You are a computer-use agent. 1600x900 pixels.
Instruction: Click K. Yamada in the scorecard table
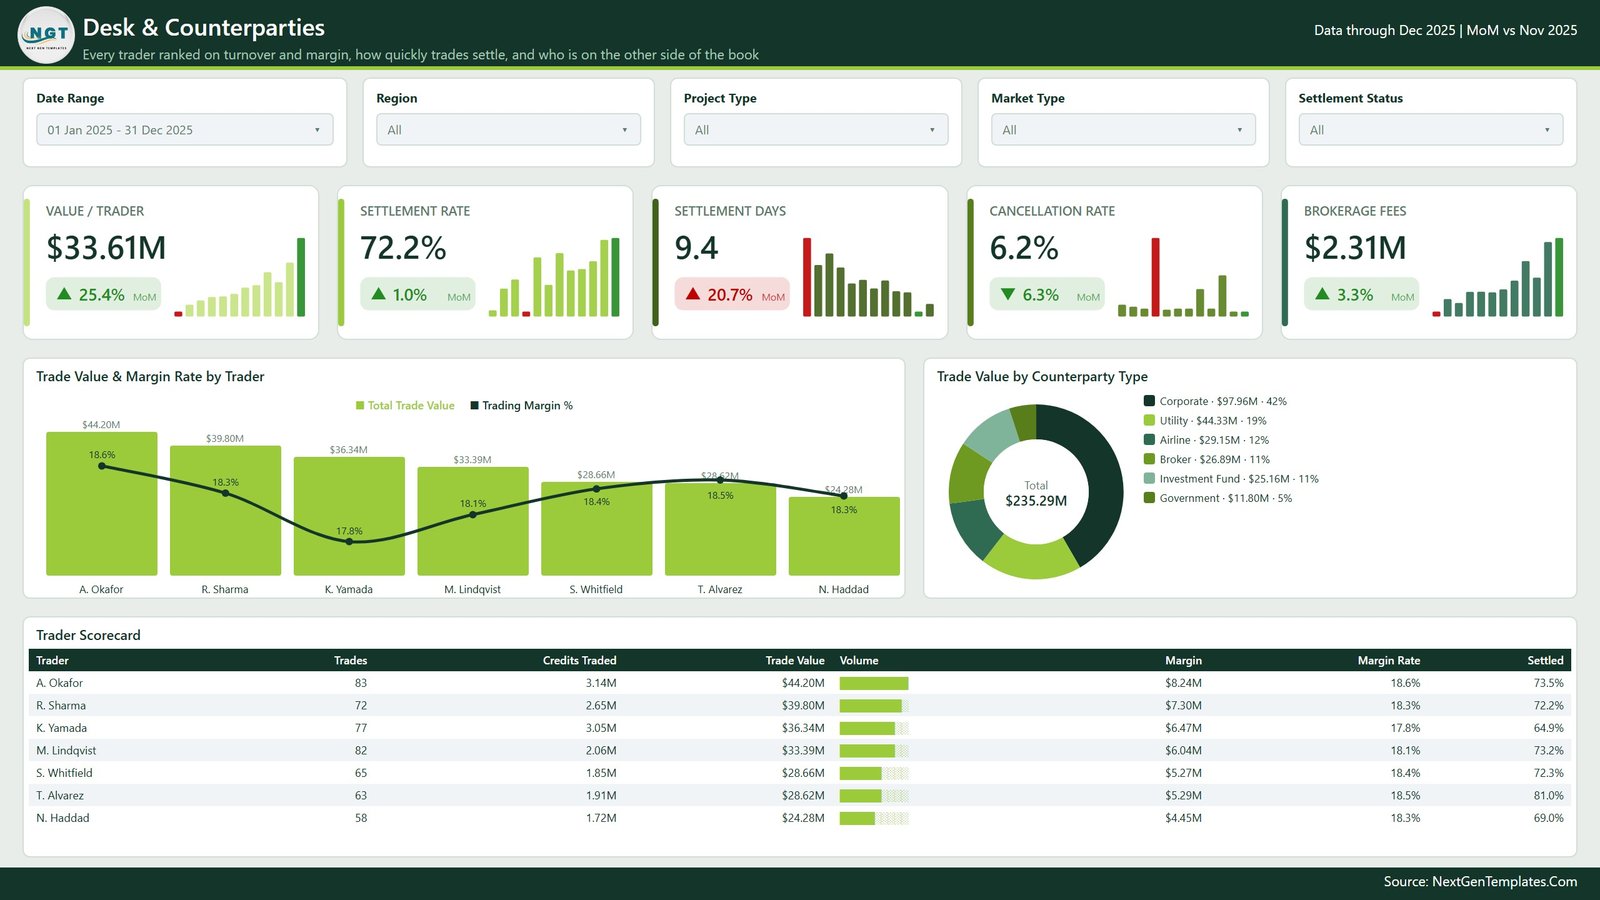click(x=62, y=728)
